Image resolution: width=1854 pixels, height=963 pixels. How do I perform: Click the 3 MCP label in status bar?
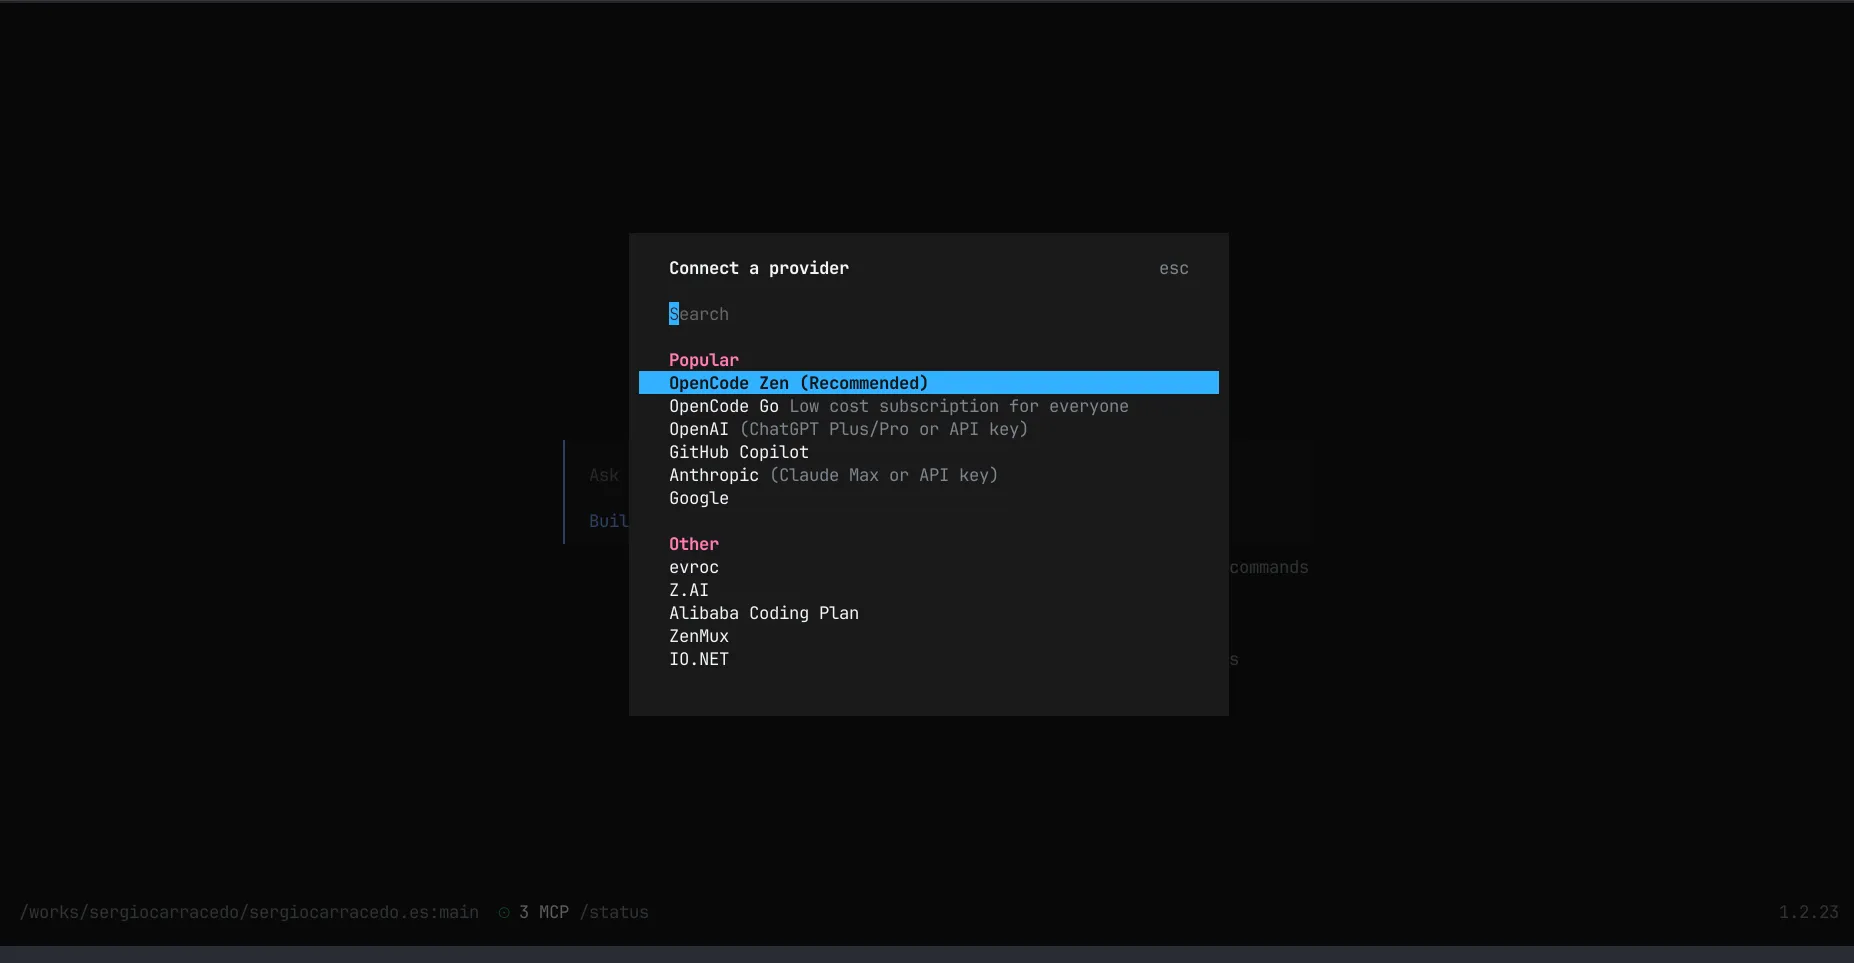pos(543,912)
